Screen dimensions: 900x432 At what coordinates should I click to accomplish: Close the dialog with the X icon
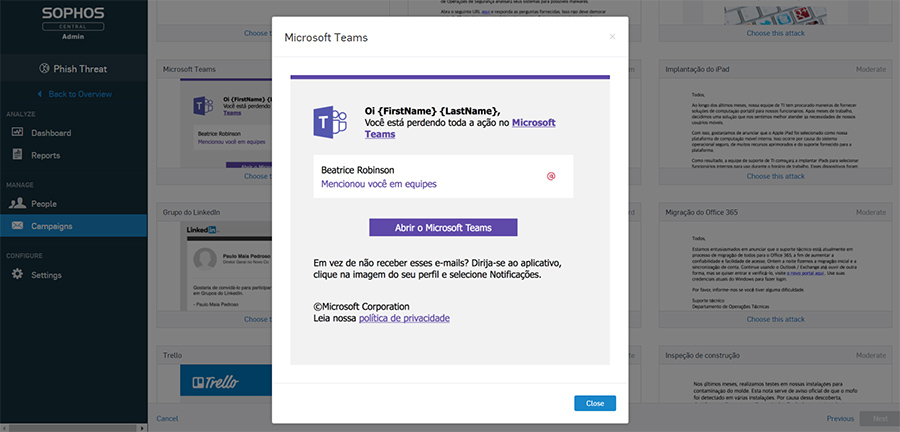tap(612, 37)
